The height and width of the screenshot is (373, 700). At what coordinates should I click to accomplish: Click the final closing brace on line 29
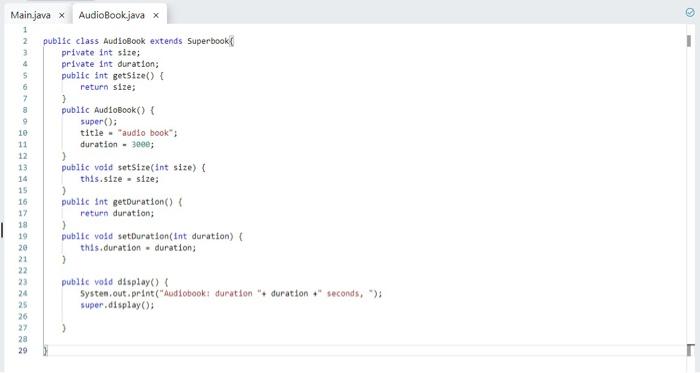(x=45, y=351)
